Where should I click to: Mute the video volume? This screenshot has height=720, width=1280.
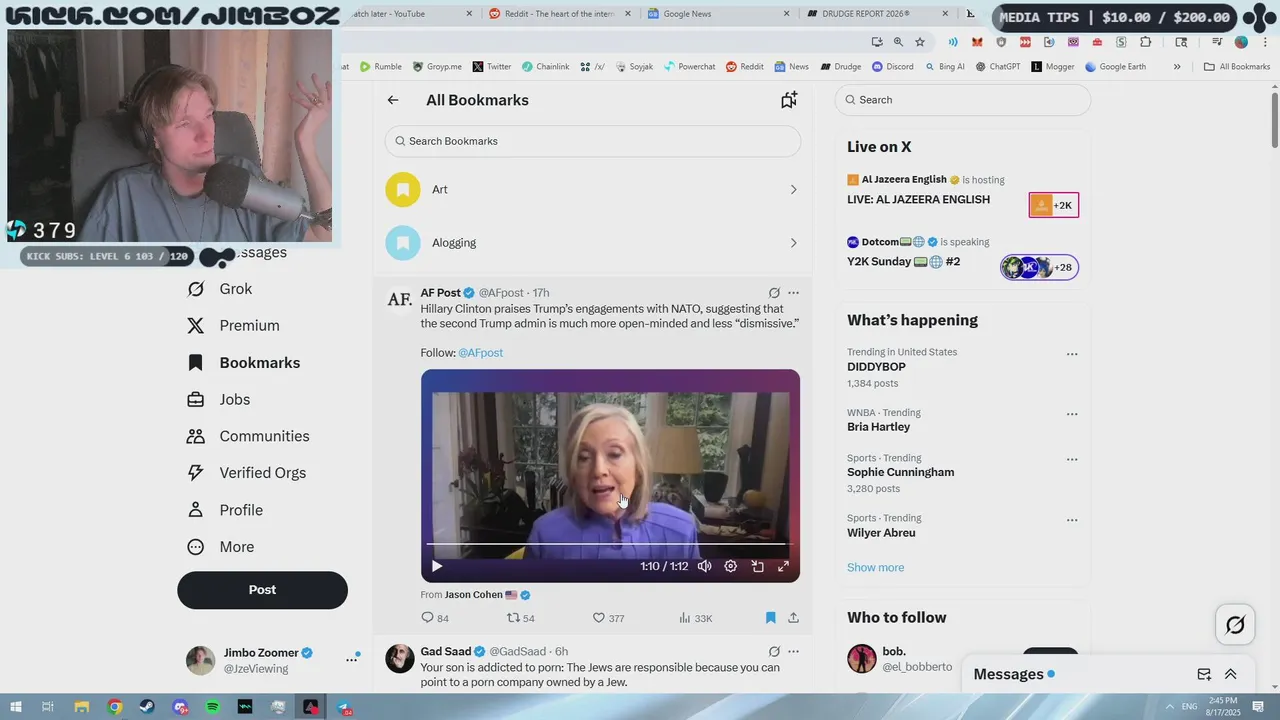point(704,566)
